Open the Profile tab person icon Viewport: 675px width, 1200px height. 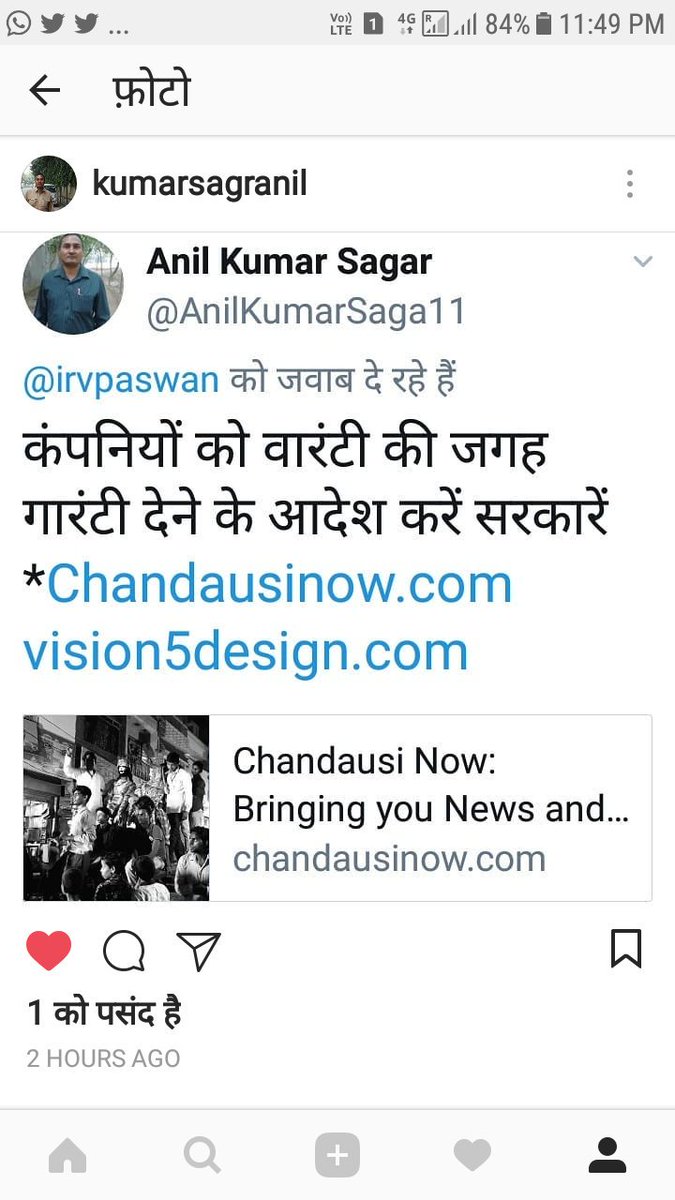click(607, 1155)
